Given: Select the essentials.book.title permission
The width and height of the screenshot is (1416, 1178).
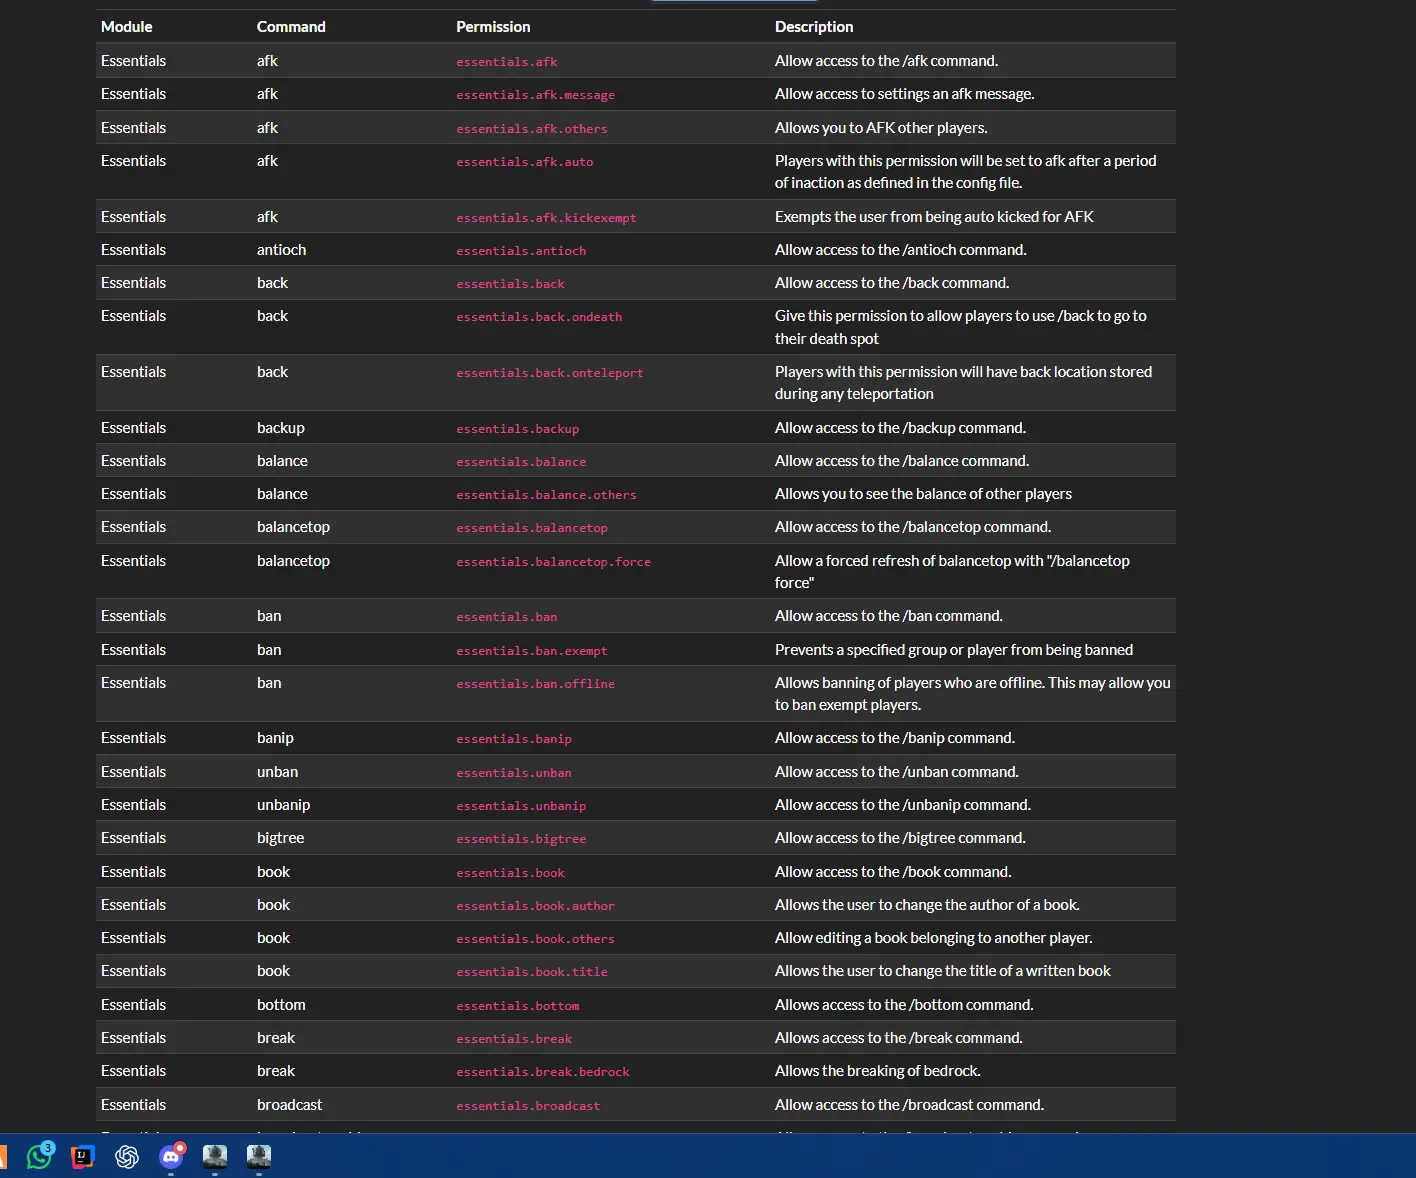Looking at the screenshot, I should 532,972.
